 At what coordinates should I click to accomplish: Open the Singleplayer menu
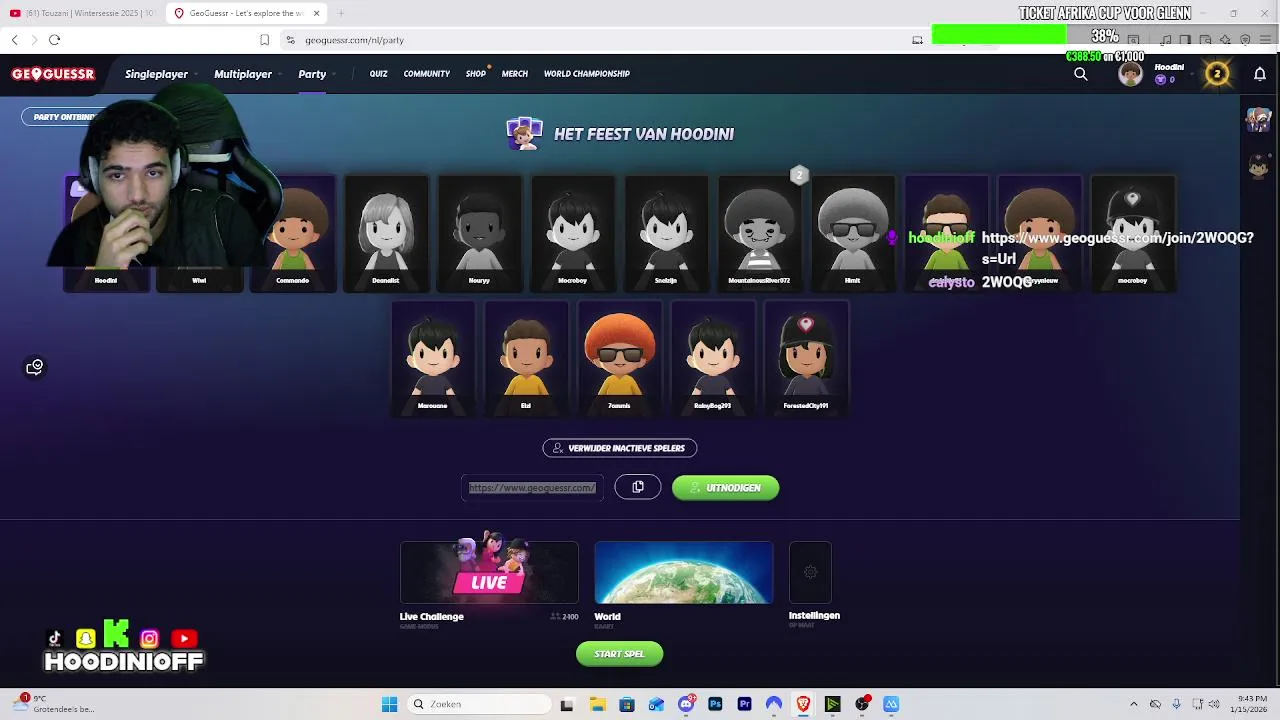tap(156, 74)
